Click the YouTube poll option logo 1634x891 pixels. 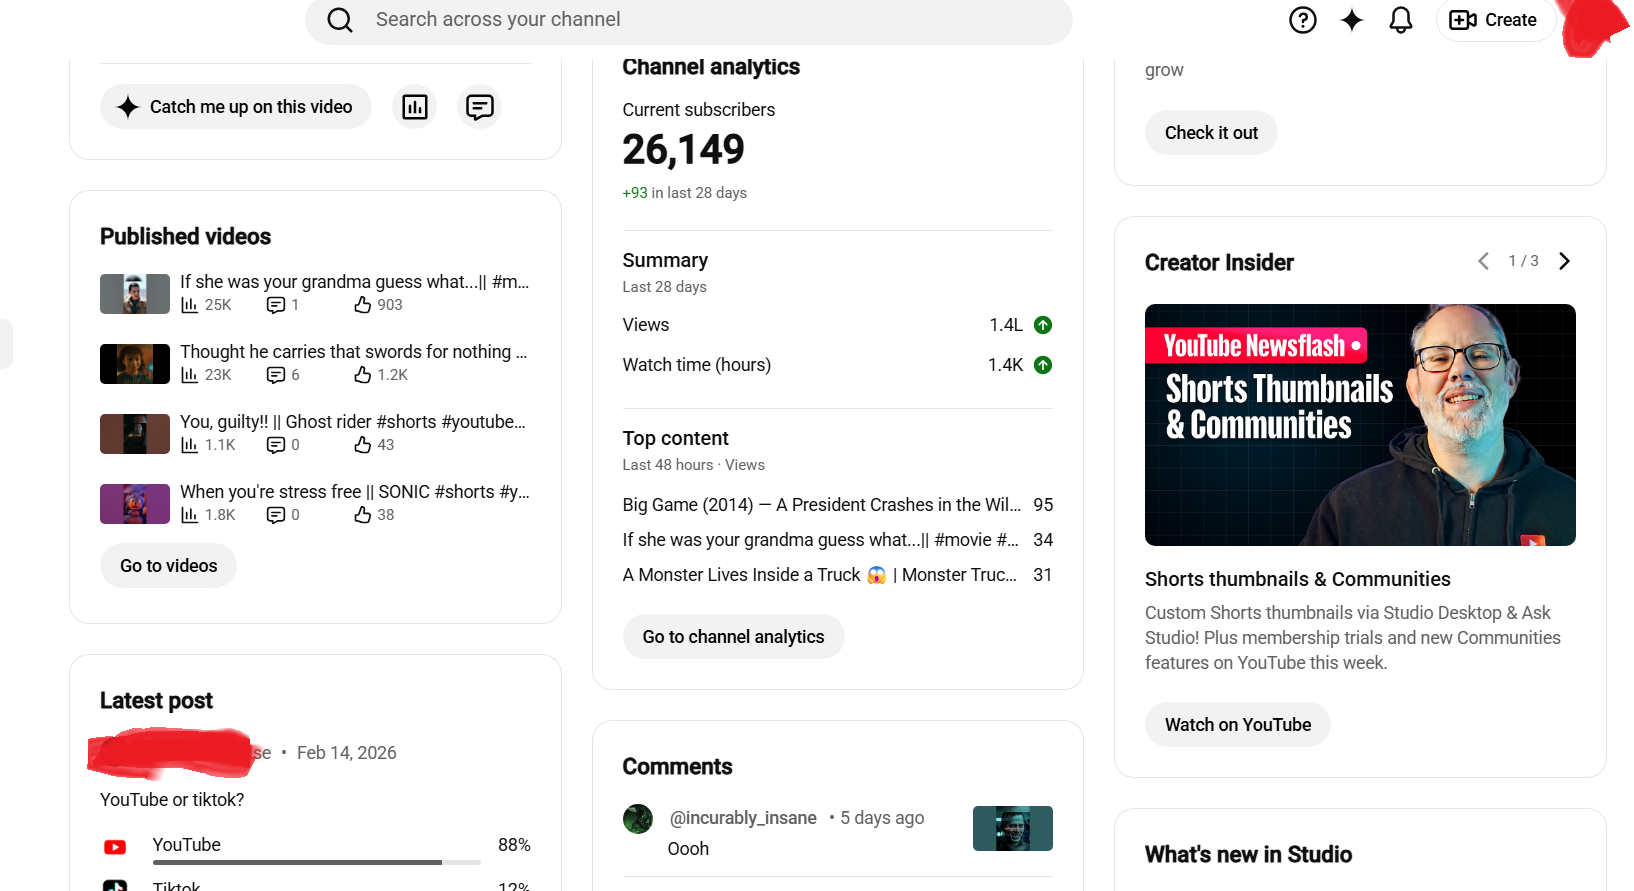click(115, 847)
